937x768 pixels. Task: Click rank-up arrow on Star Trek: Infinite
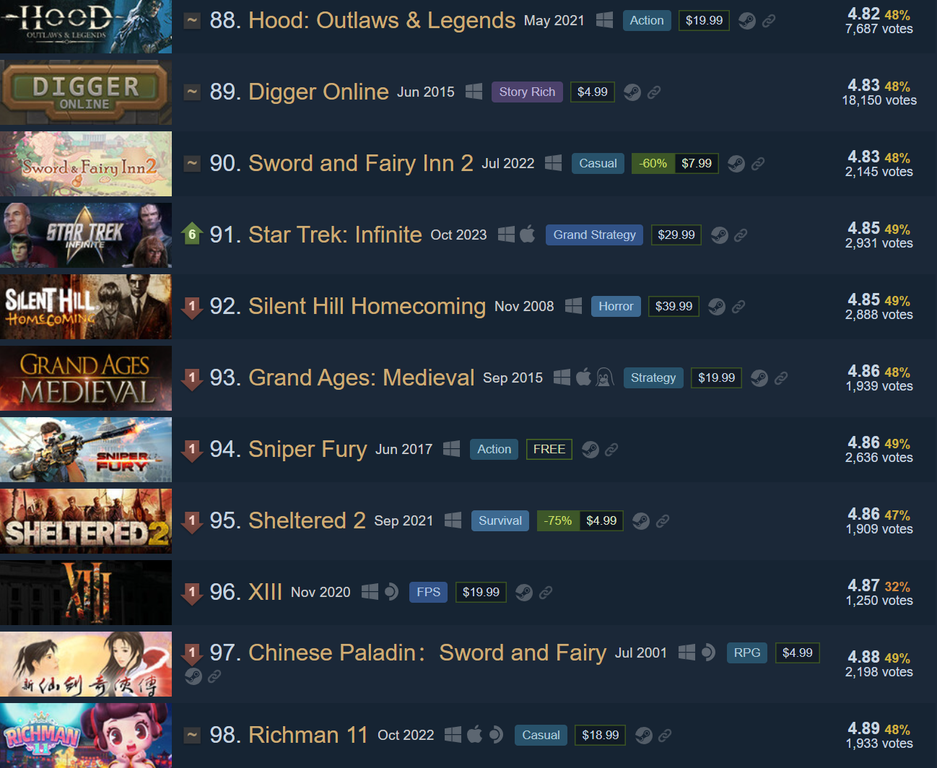click(x=192, y=235)
